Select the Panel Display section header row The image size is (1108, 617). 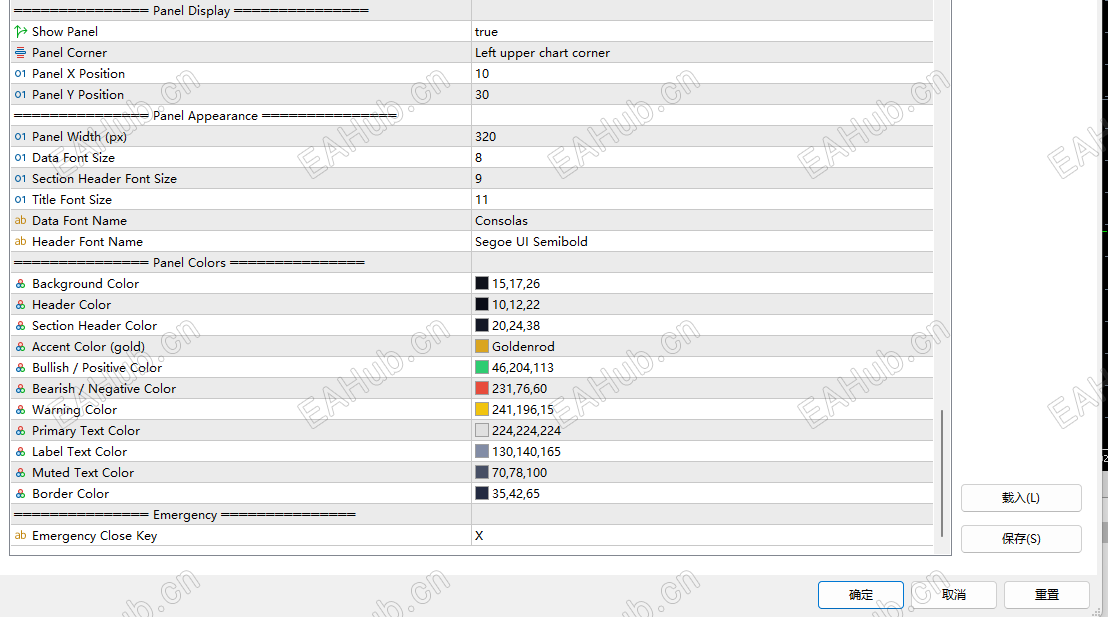tap(472, 11)
